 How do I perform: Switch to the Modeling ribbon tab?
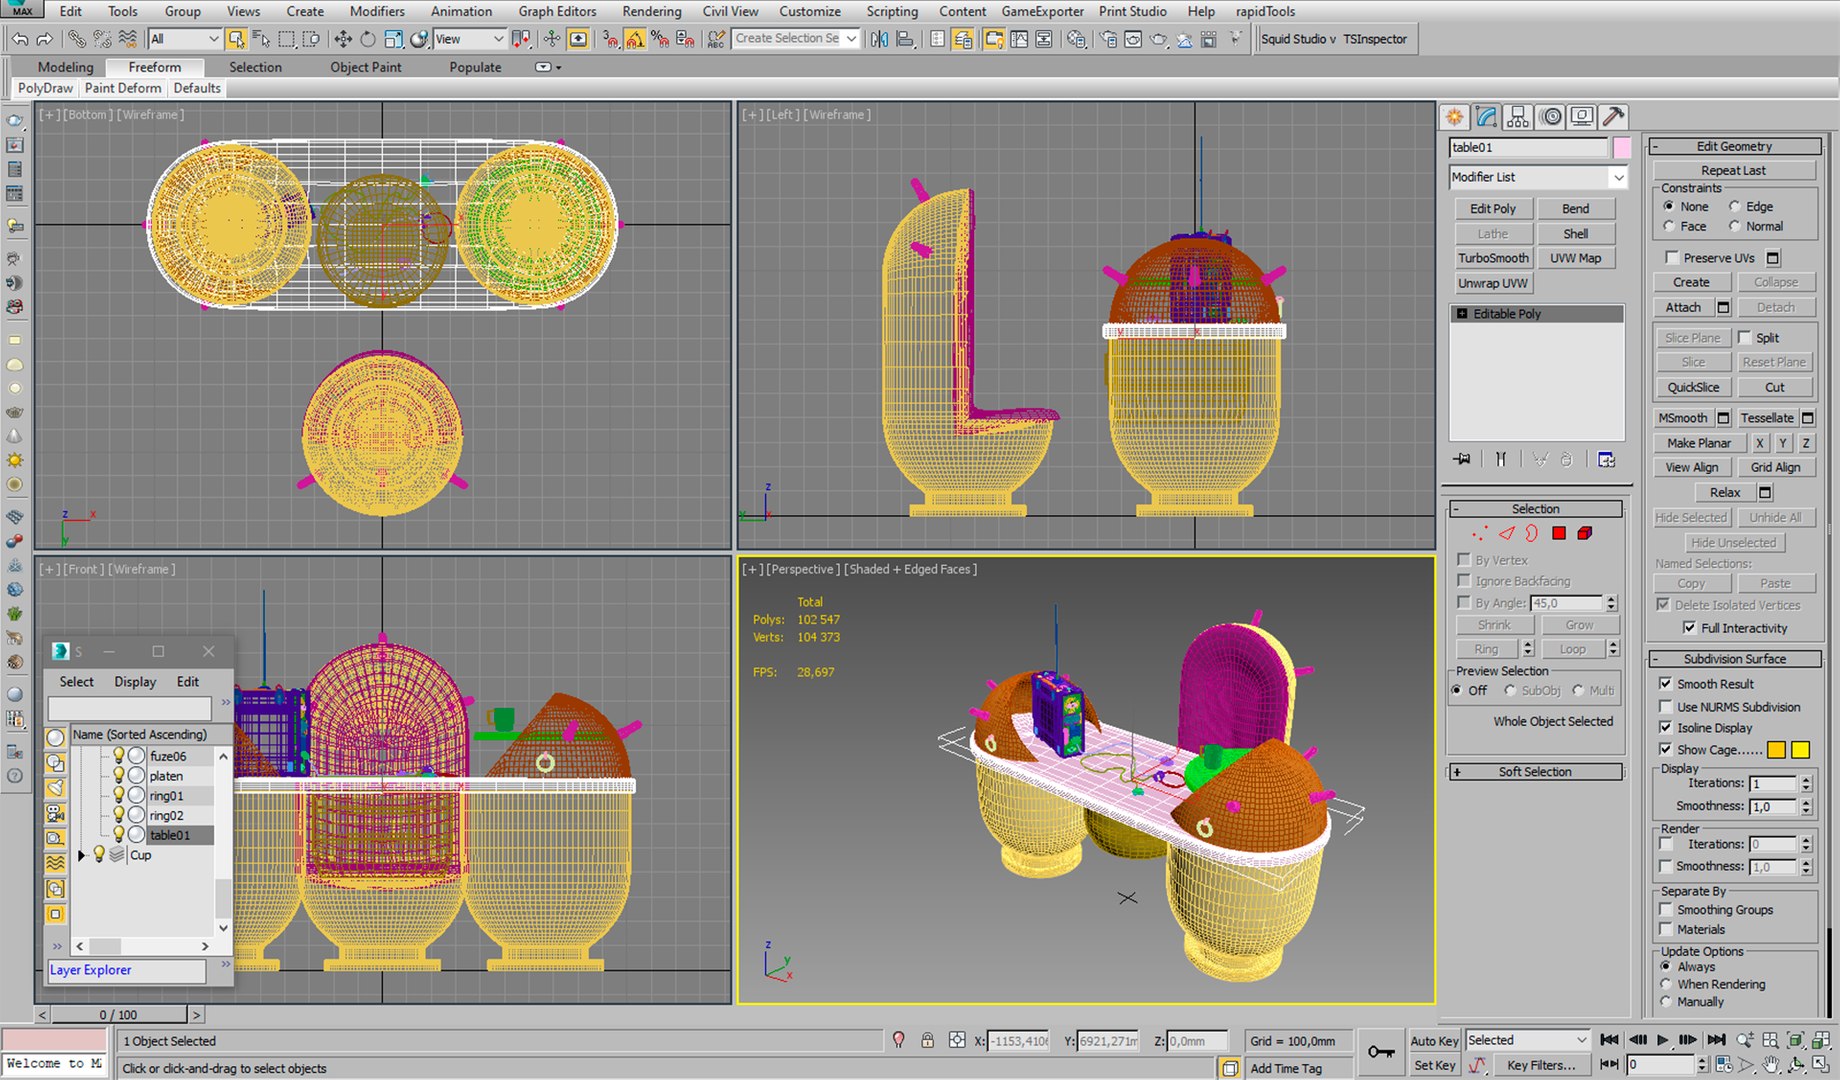point(66,67)
